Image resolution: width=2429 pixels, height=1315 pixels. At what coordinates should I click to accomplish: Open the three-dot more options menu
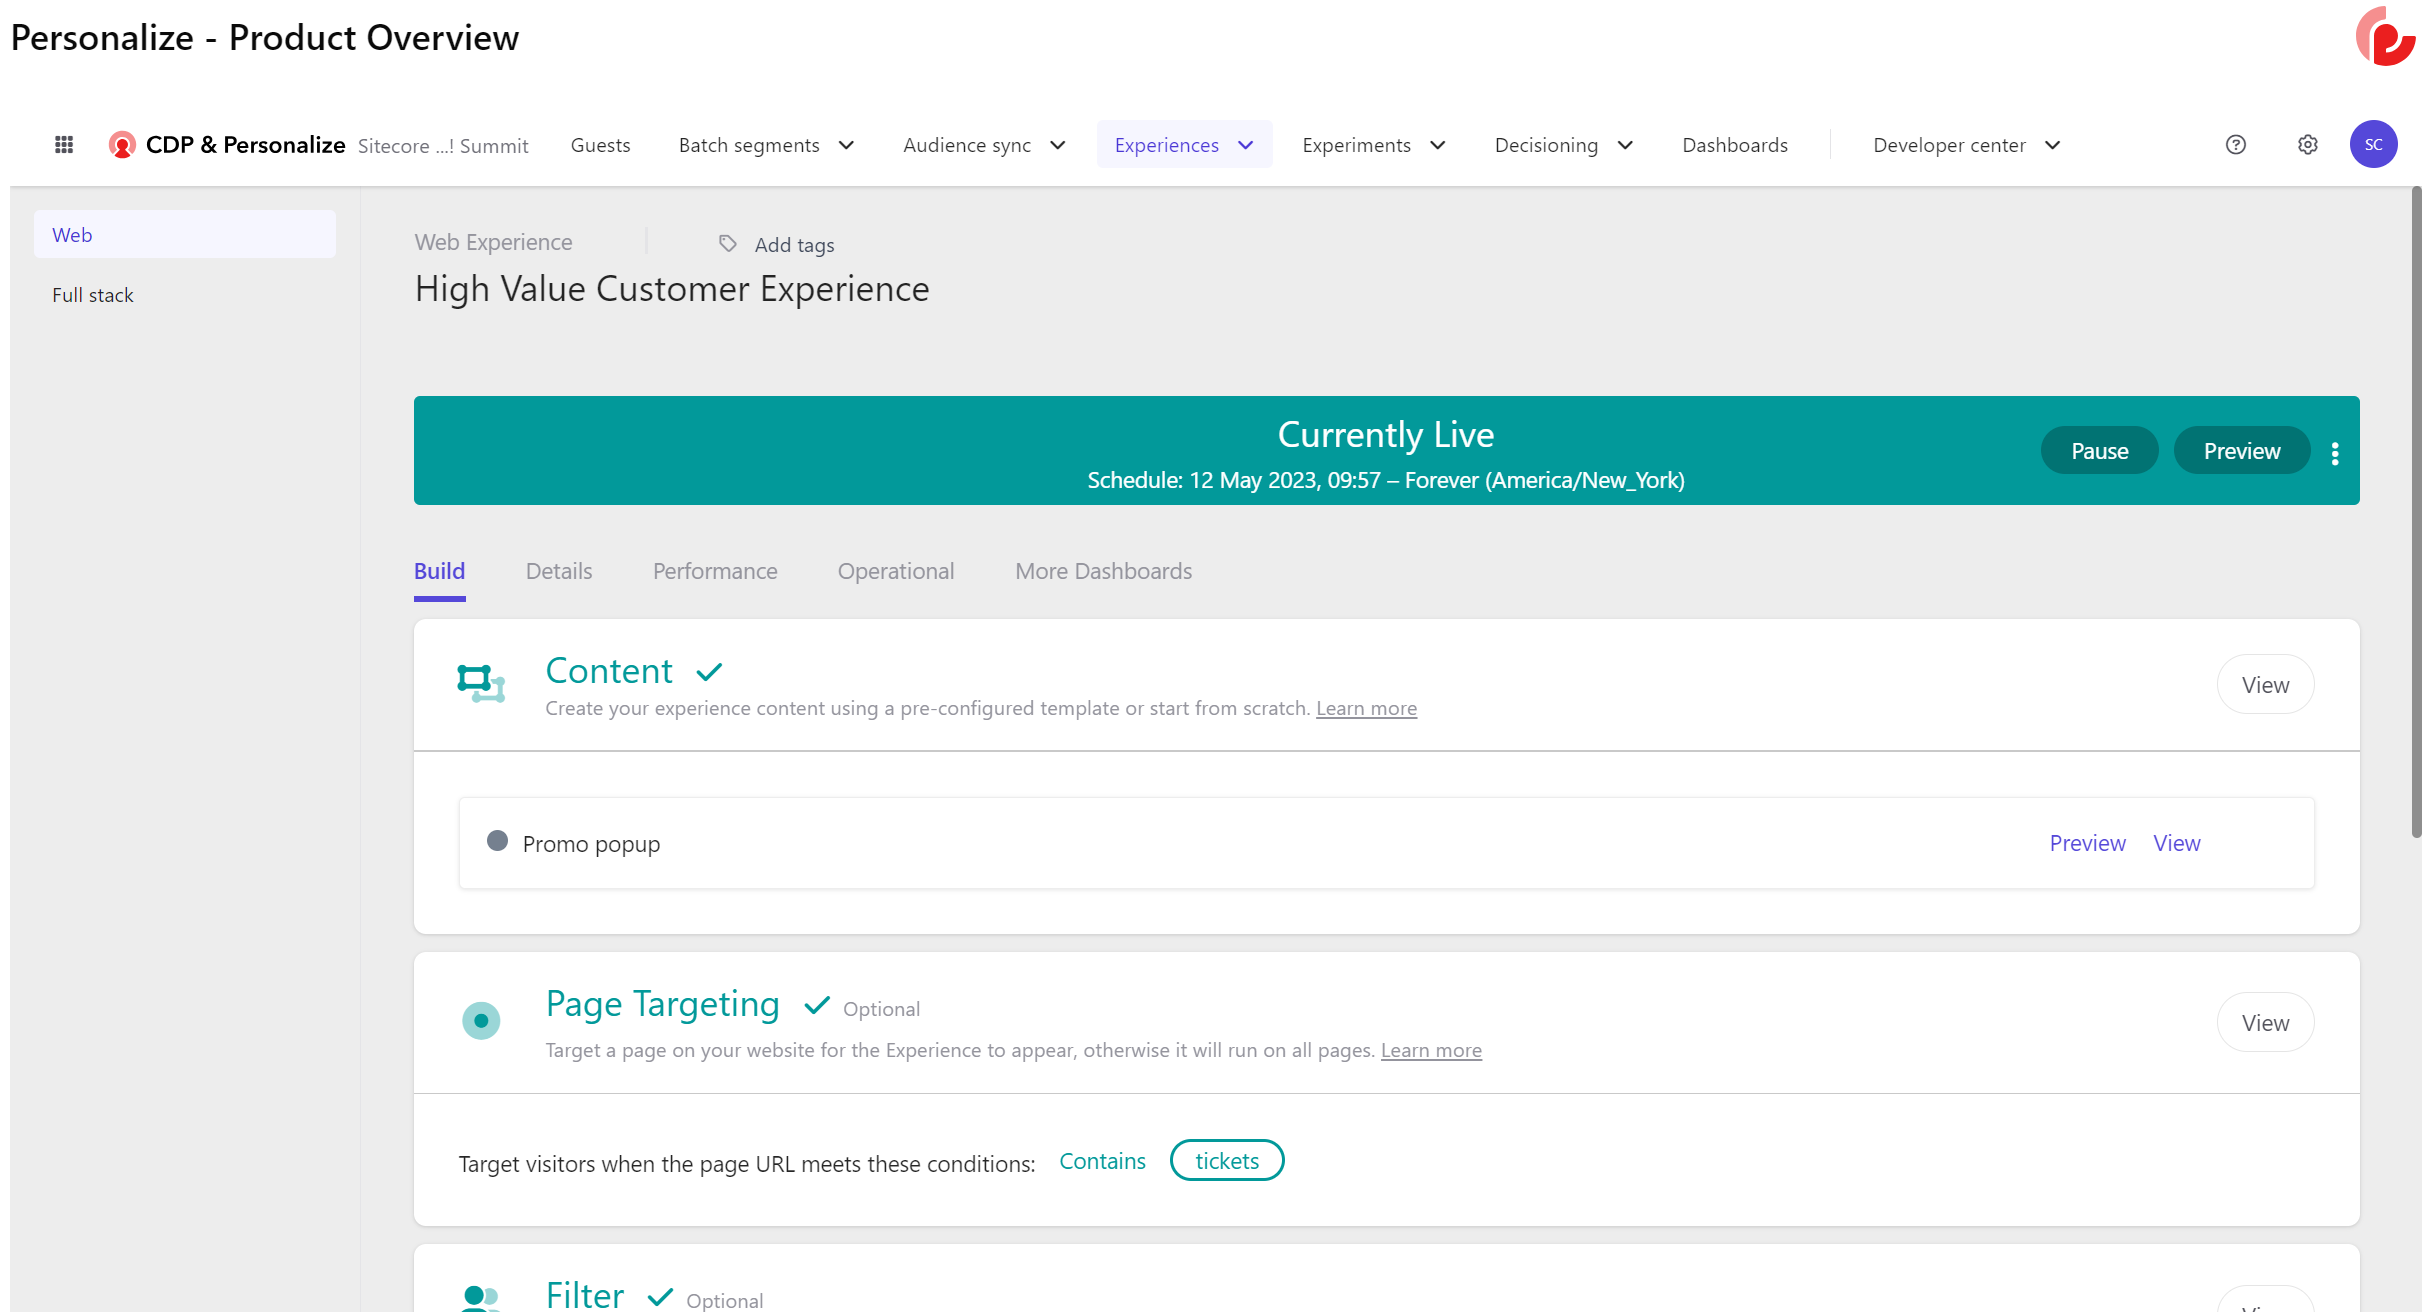2334,453
